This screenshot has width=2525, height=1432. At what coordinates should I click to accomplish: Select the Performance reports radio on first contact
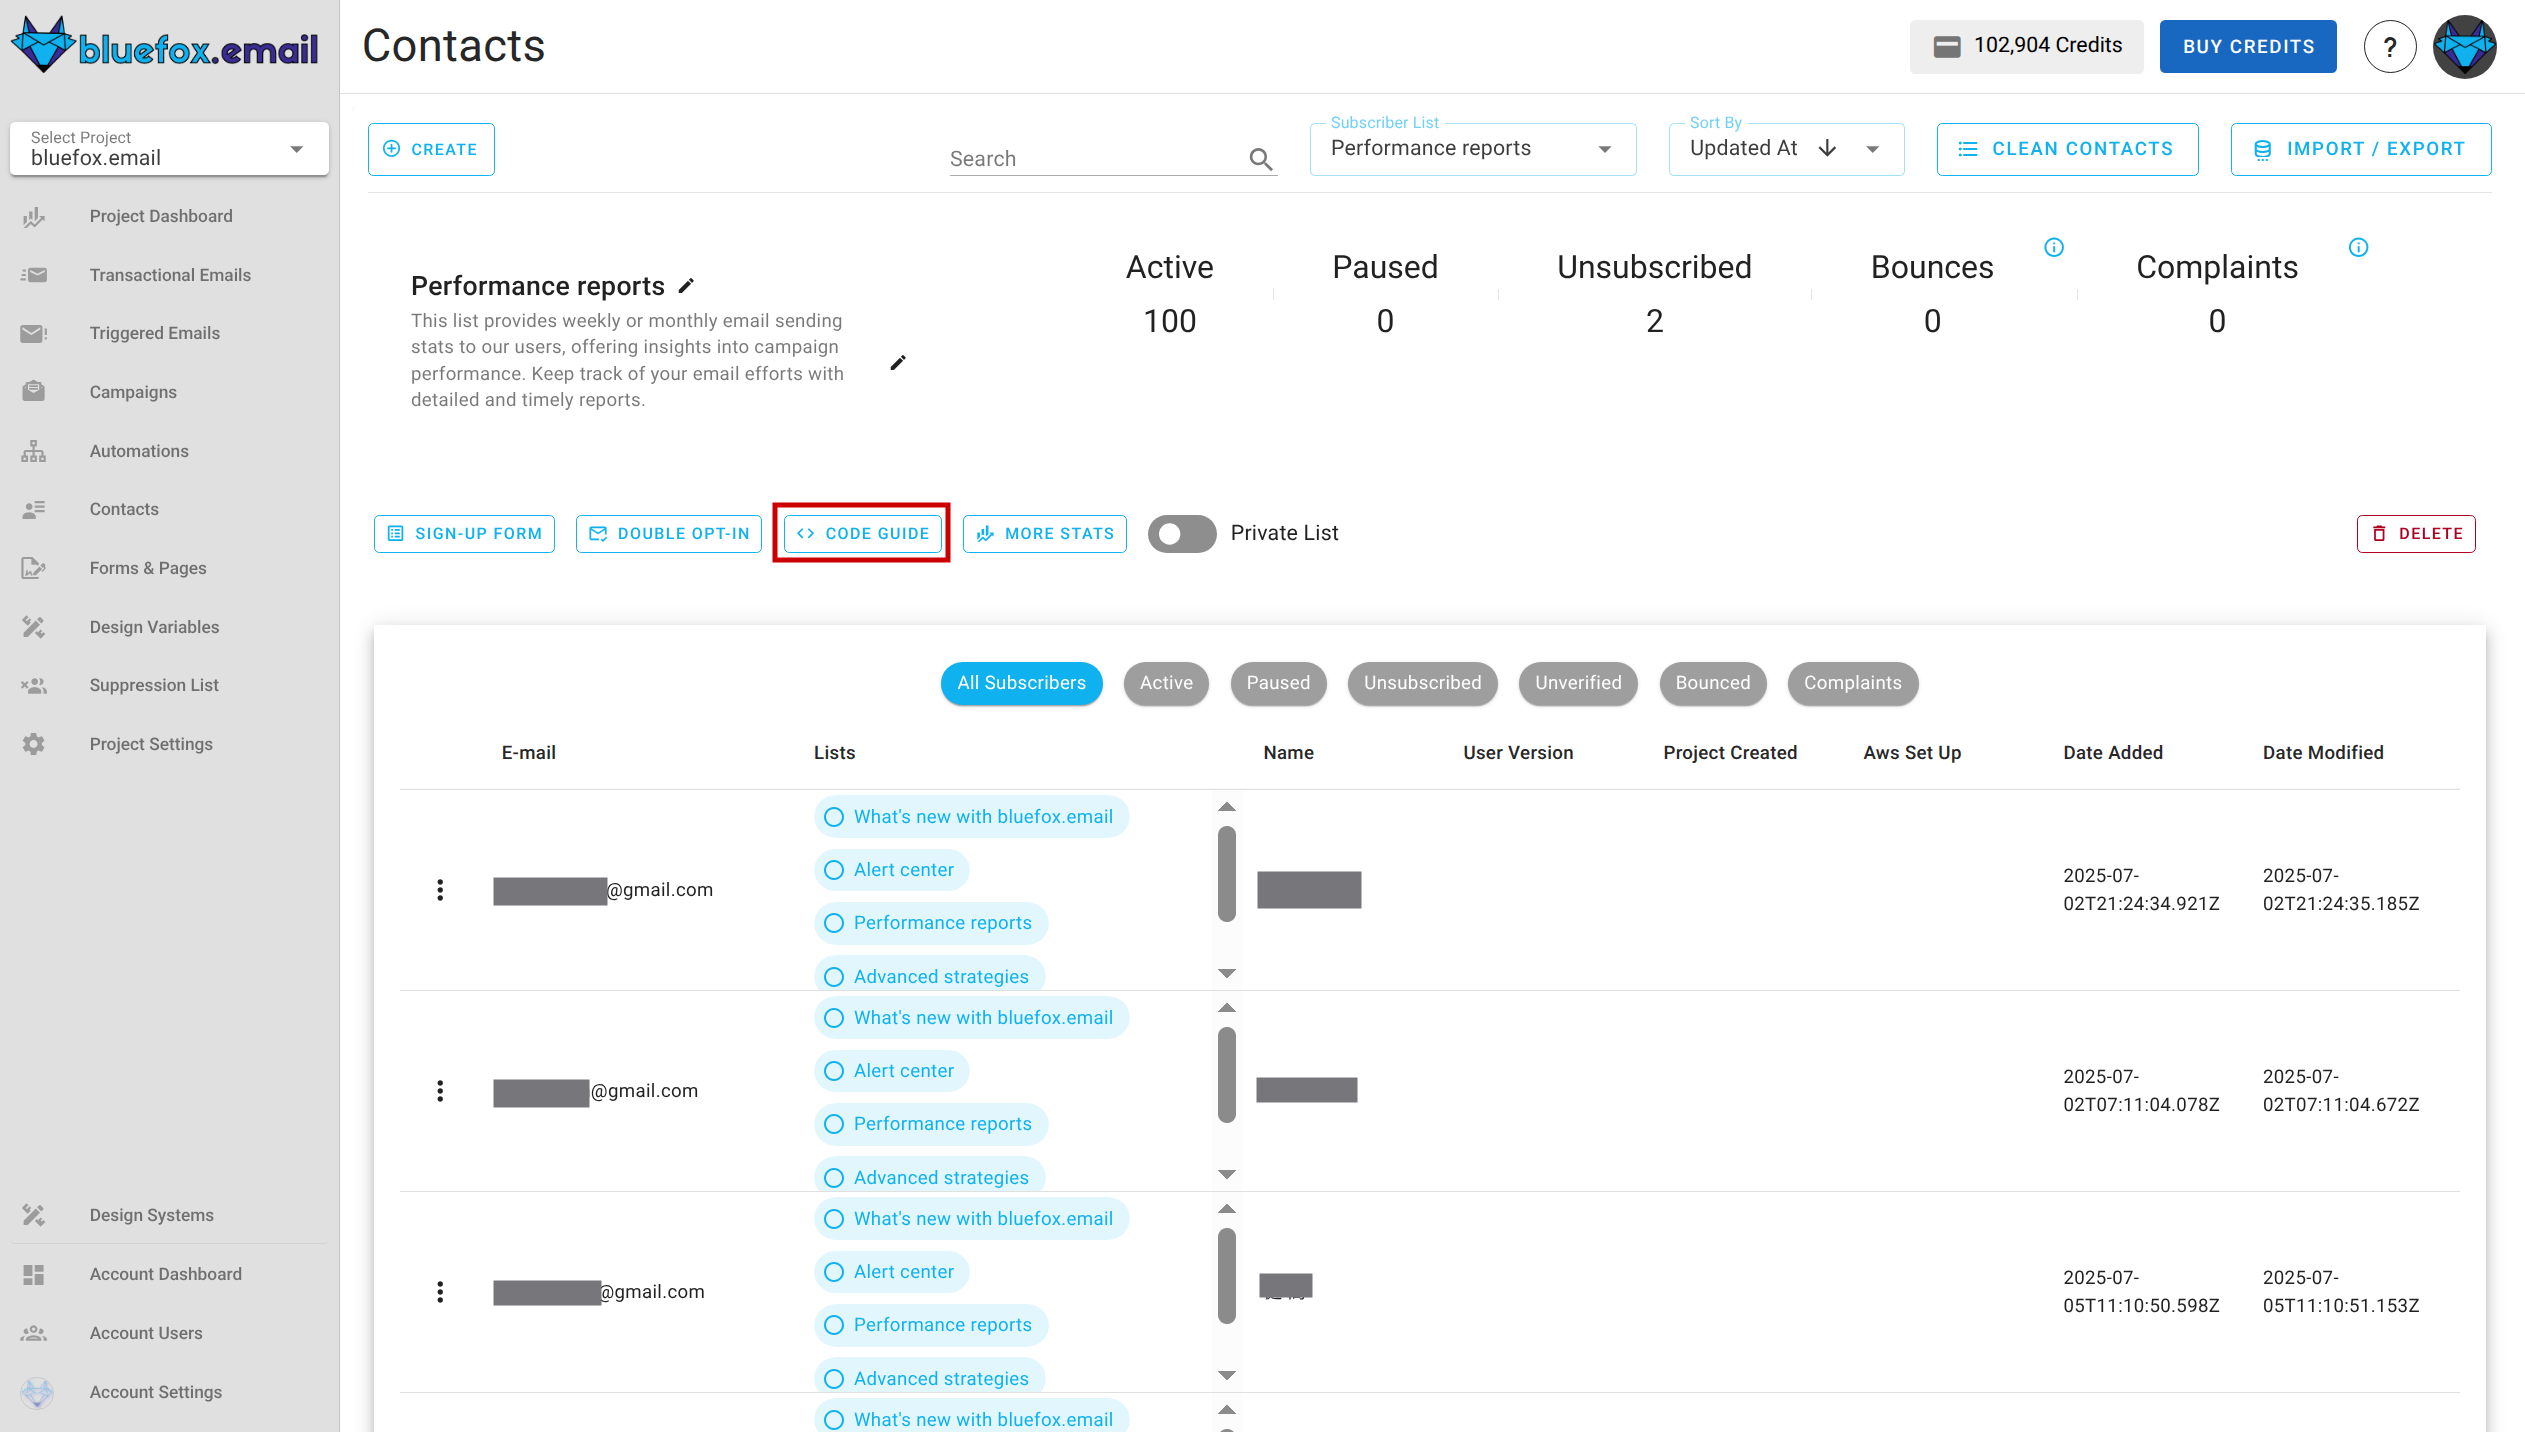click(x=833, y=922)
